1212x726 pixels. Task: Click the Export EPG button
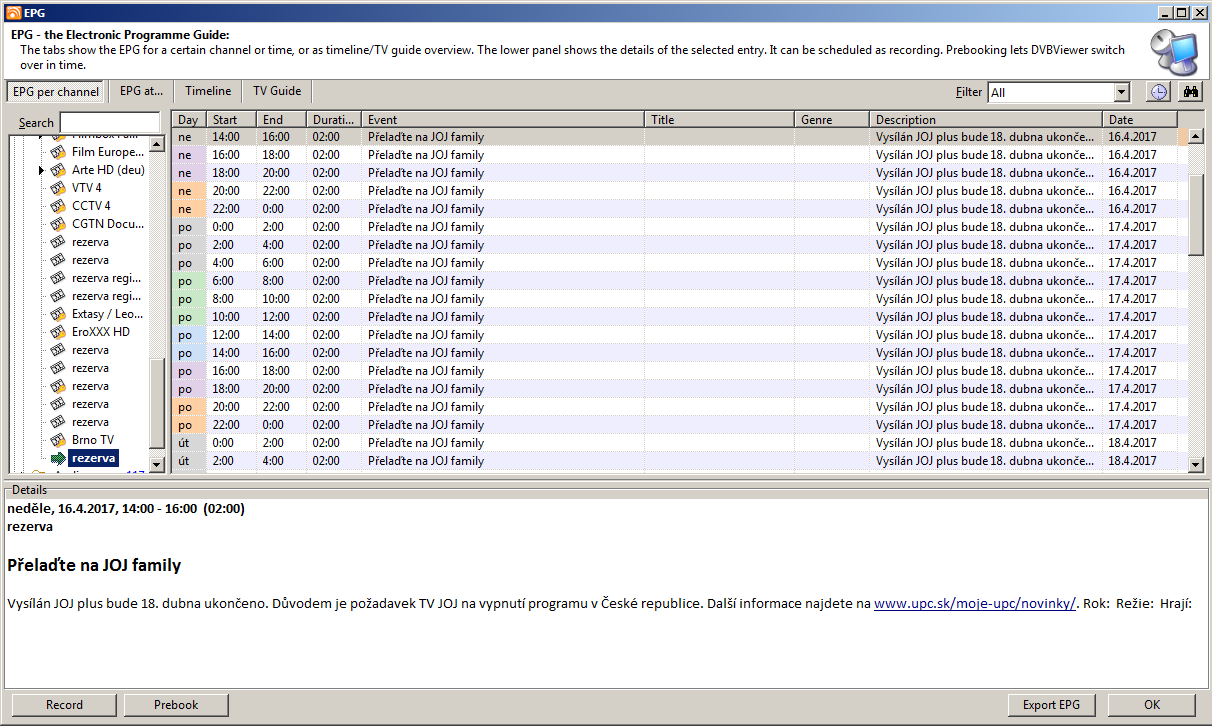1051,705
